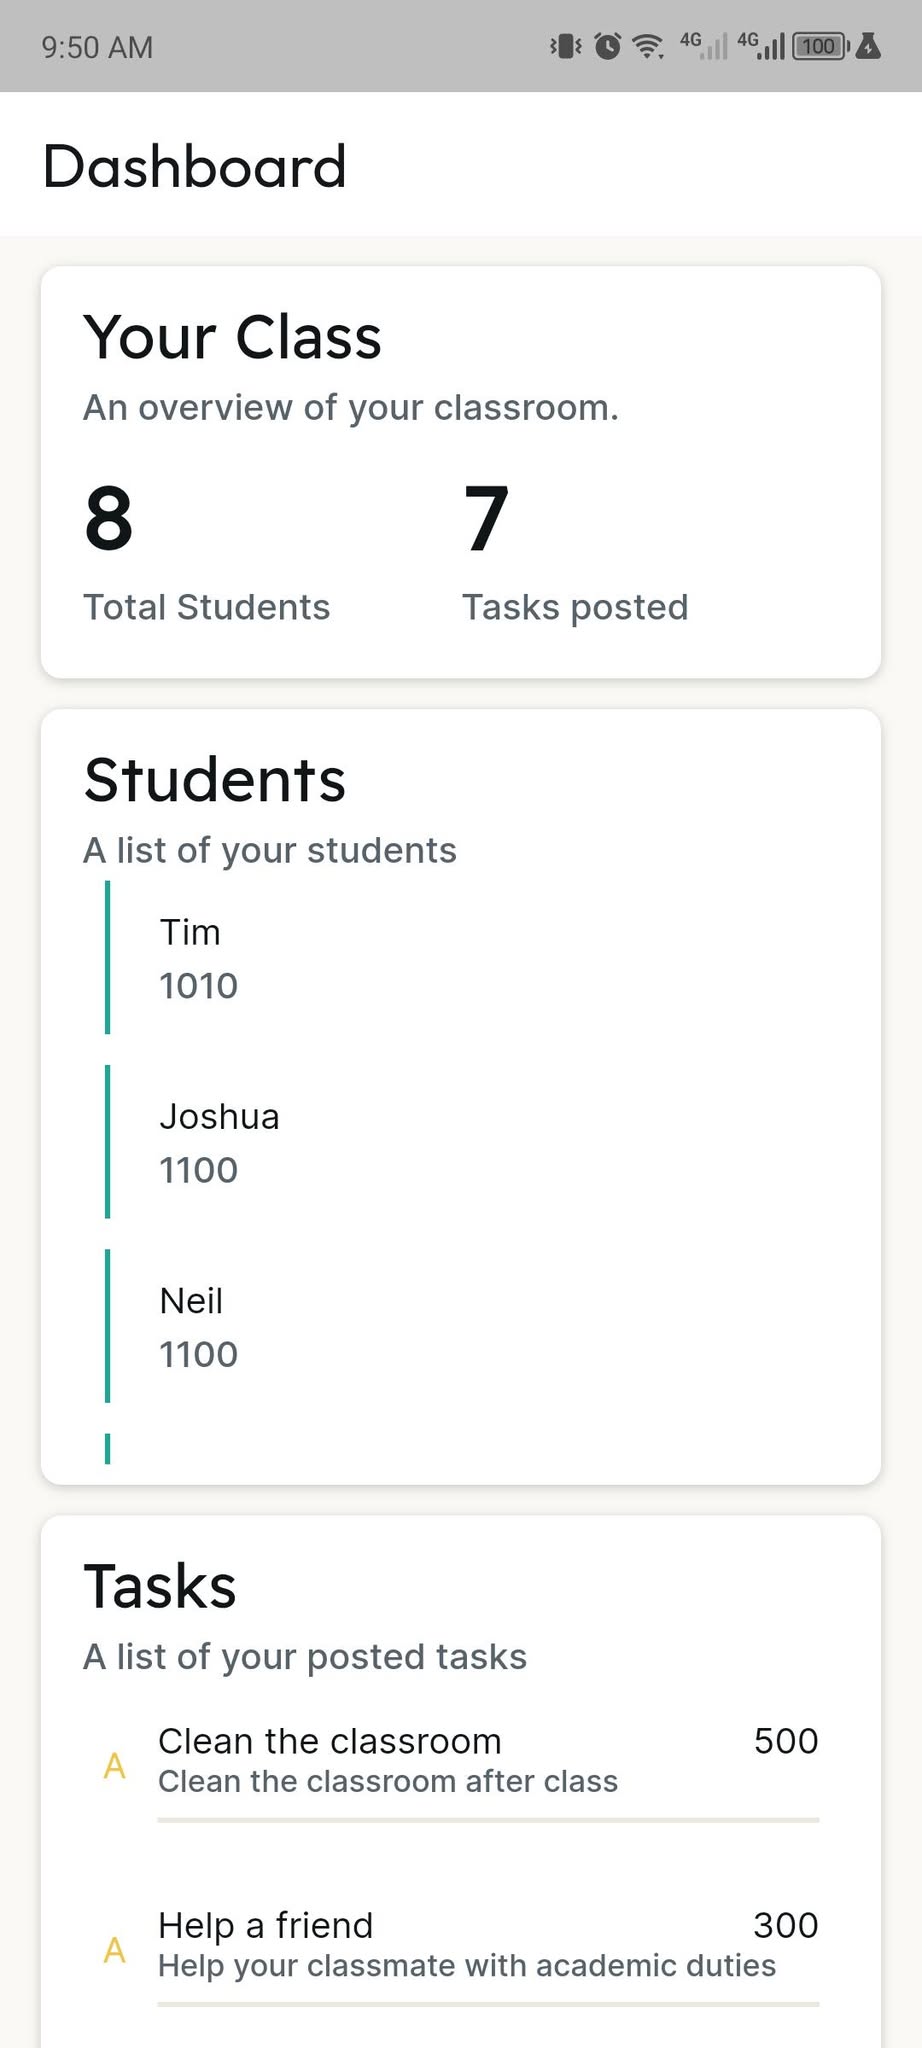Open Neil's student record

(200, 1326)
